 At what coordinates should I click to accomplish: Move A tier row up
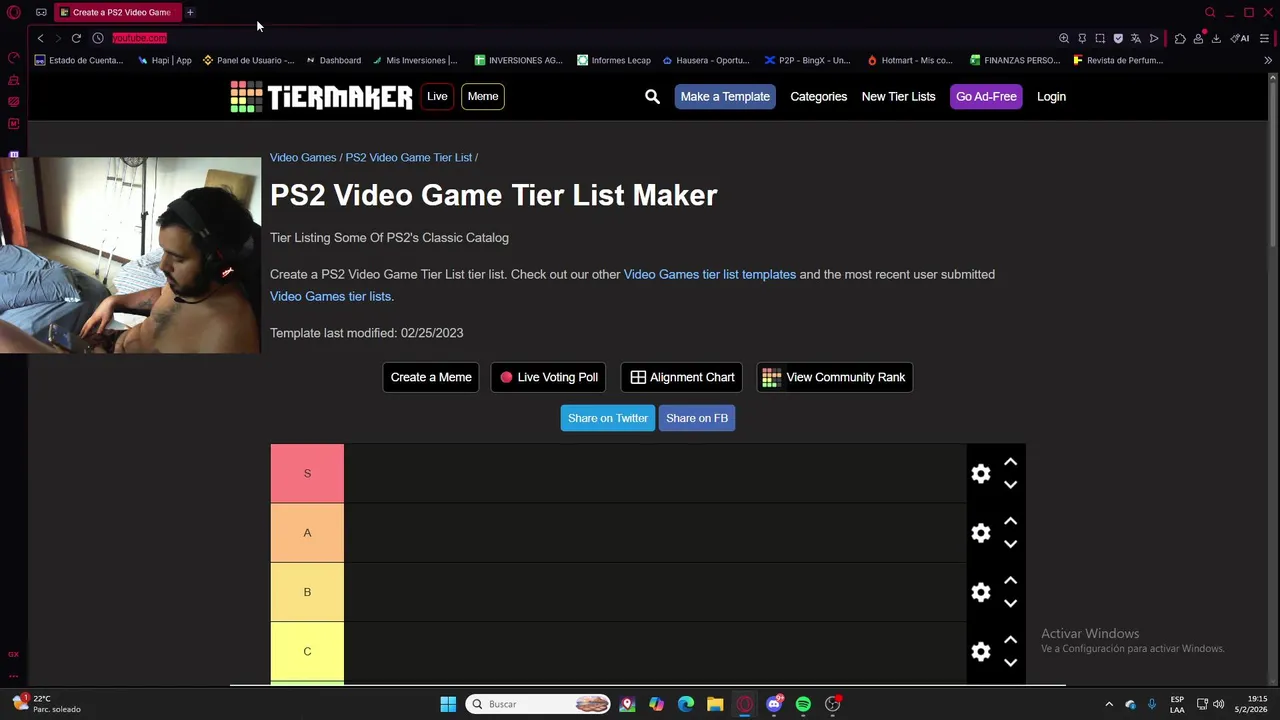[x=1010, y=521]
